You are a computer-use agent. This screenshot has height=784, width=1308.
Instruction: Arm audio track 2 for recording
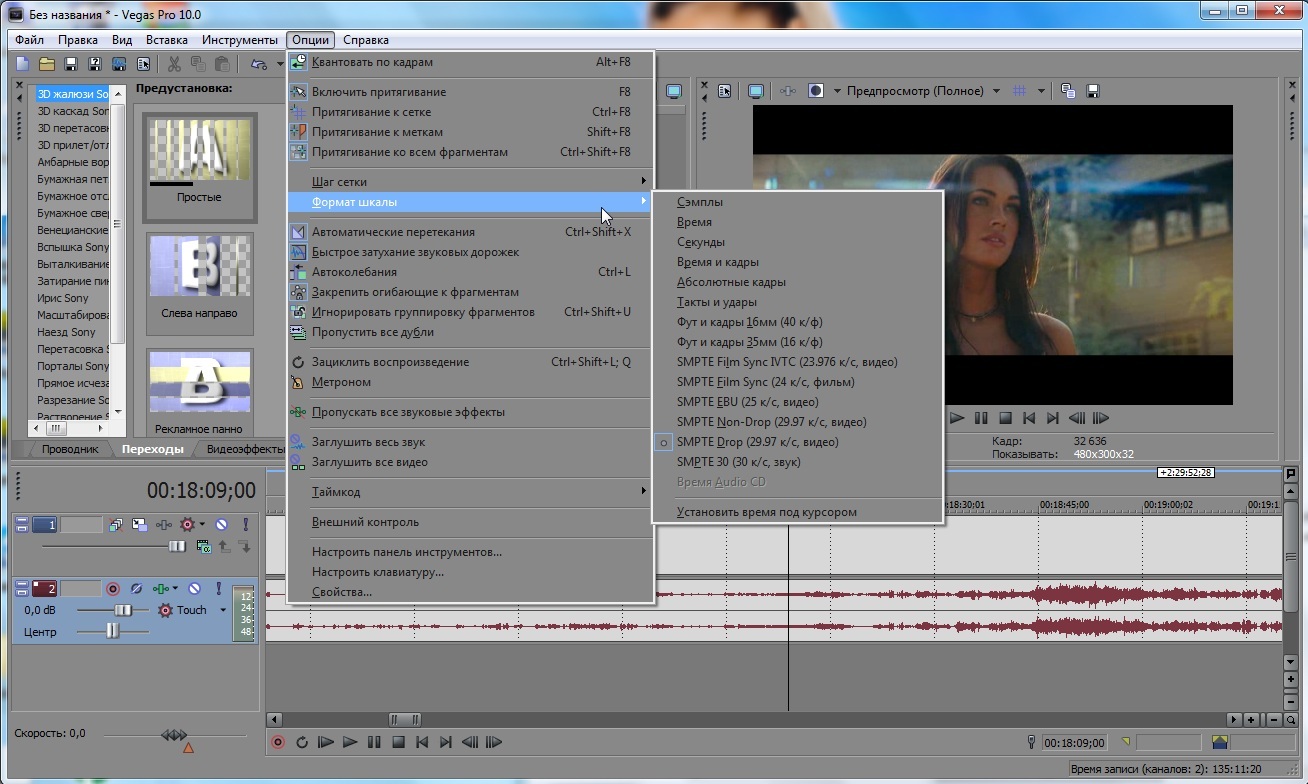(113, 589)
